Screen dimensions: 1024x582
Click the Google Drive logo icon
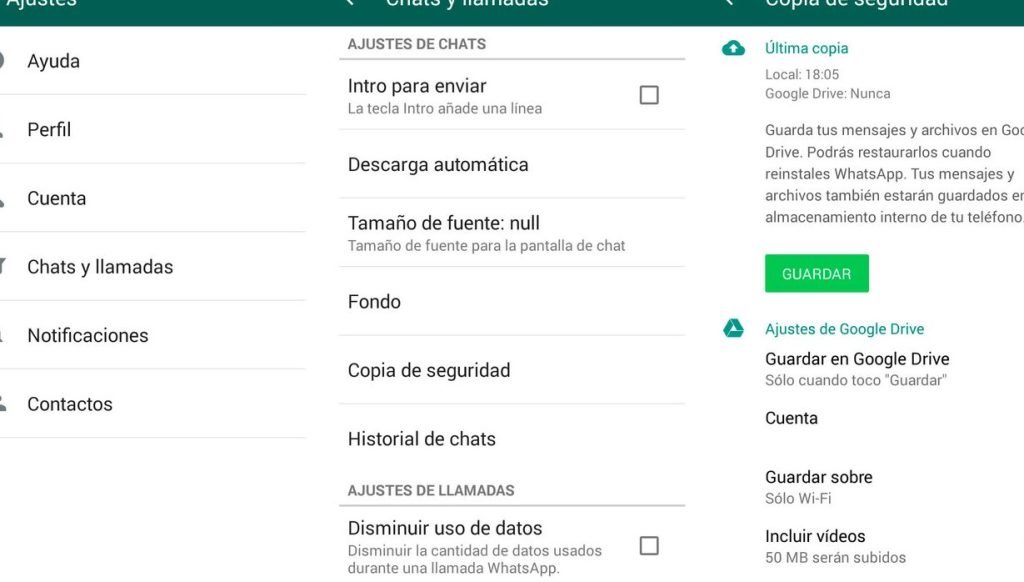tap(733, 329)
